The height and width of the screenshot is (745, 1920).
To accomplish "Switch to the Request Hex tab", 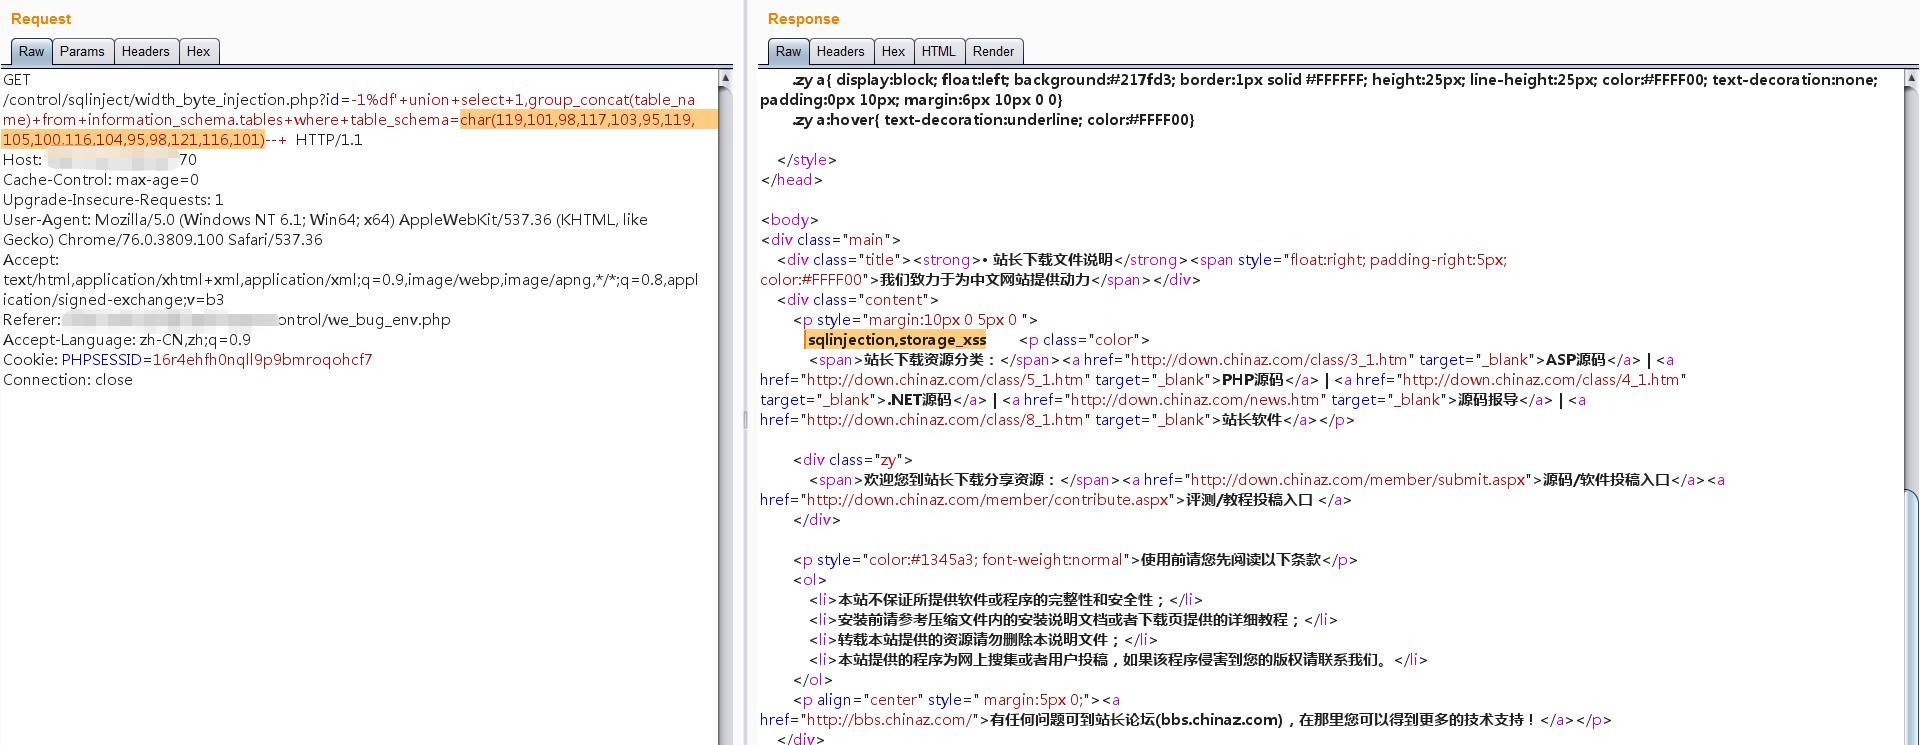I will 199,52.
